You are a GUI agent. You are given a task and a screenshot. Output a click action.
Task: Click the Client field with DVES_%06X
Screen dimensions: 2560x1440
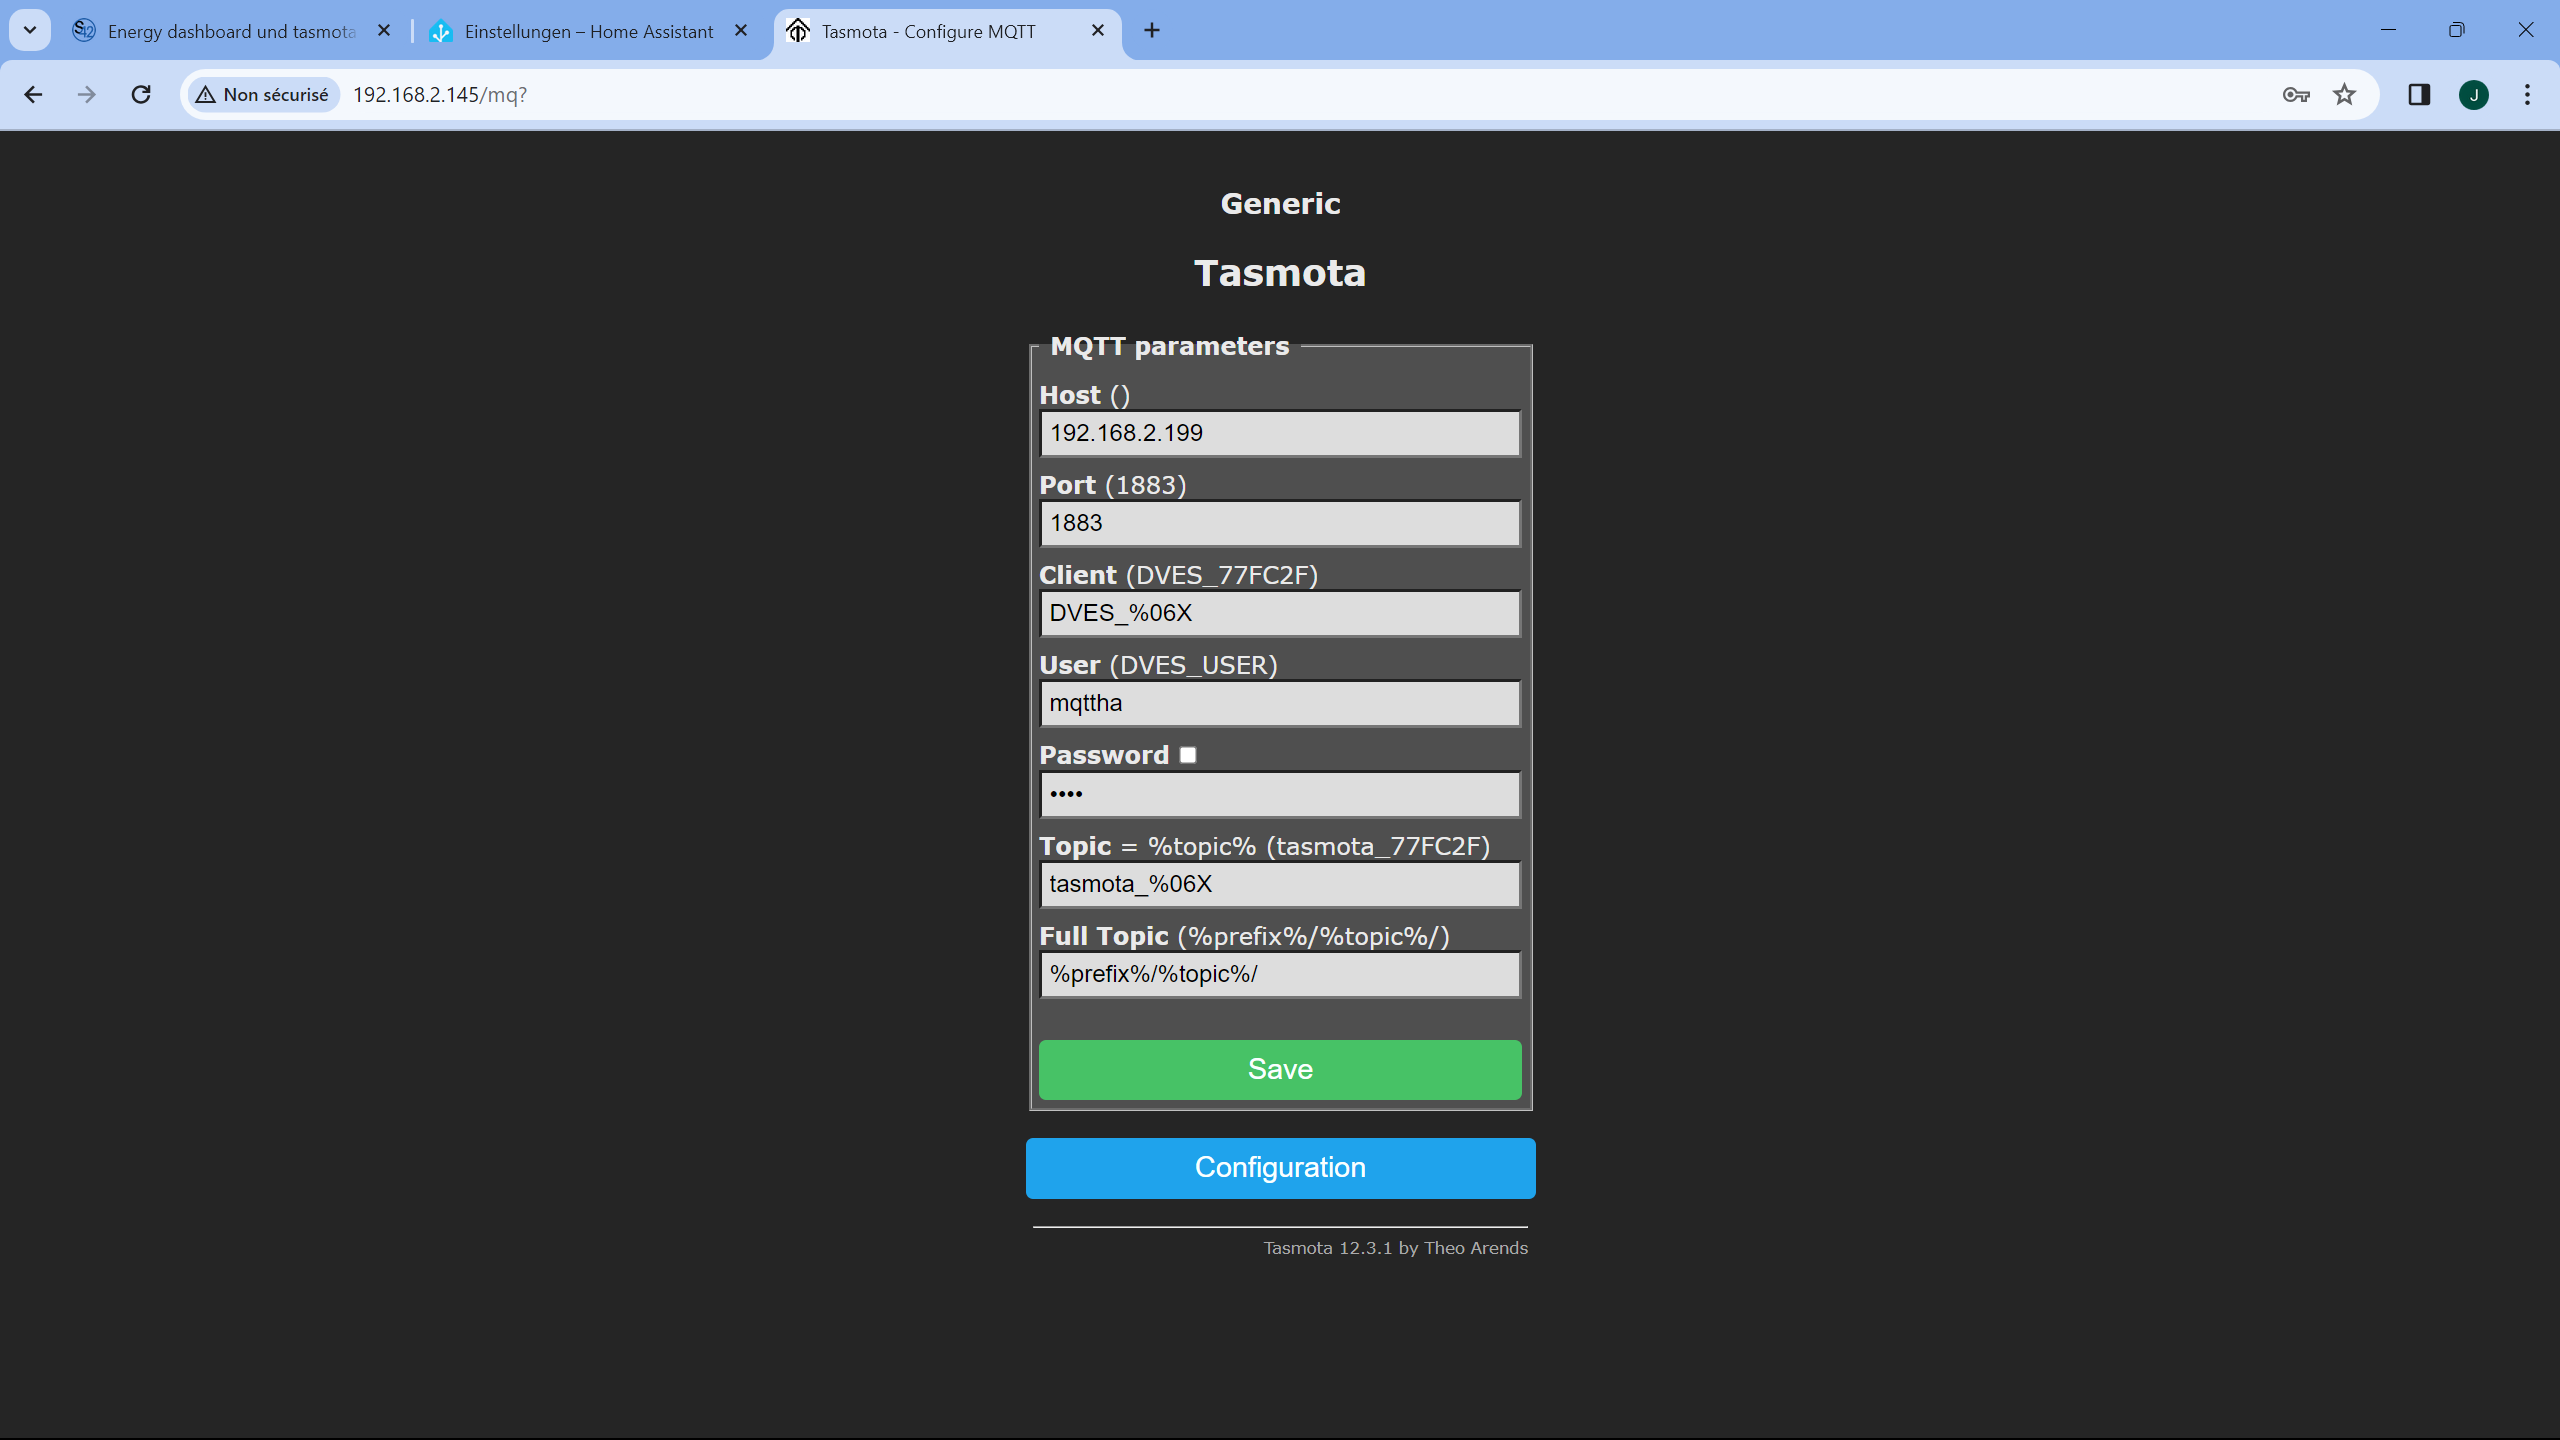tap(1280, 613)
